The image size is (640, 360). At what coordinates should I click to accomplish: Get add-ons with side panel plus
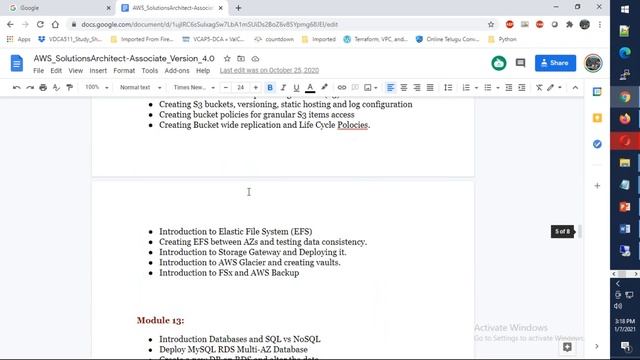click(x=597, y=186)
